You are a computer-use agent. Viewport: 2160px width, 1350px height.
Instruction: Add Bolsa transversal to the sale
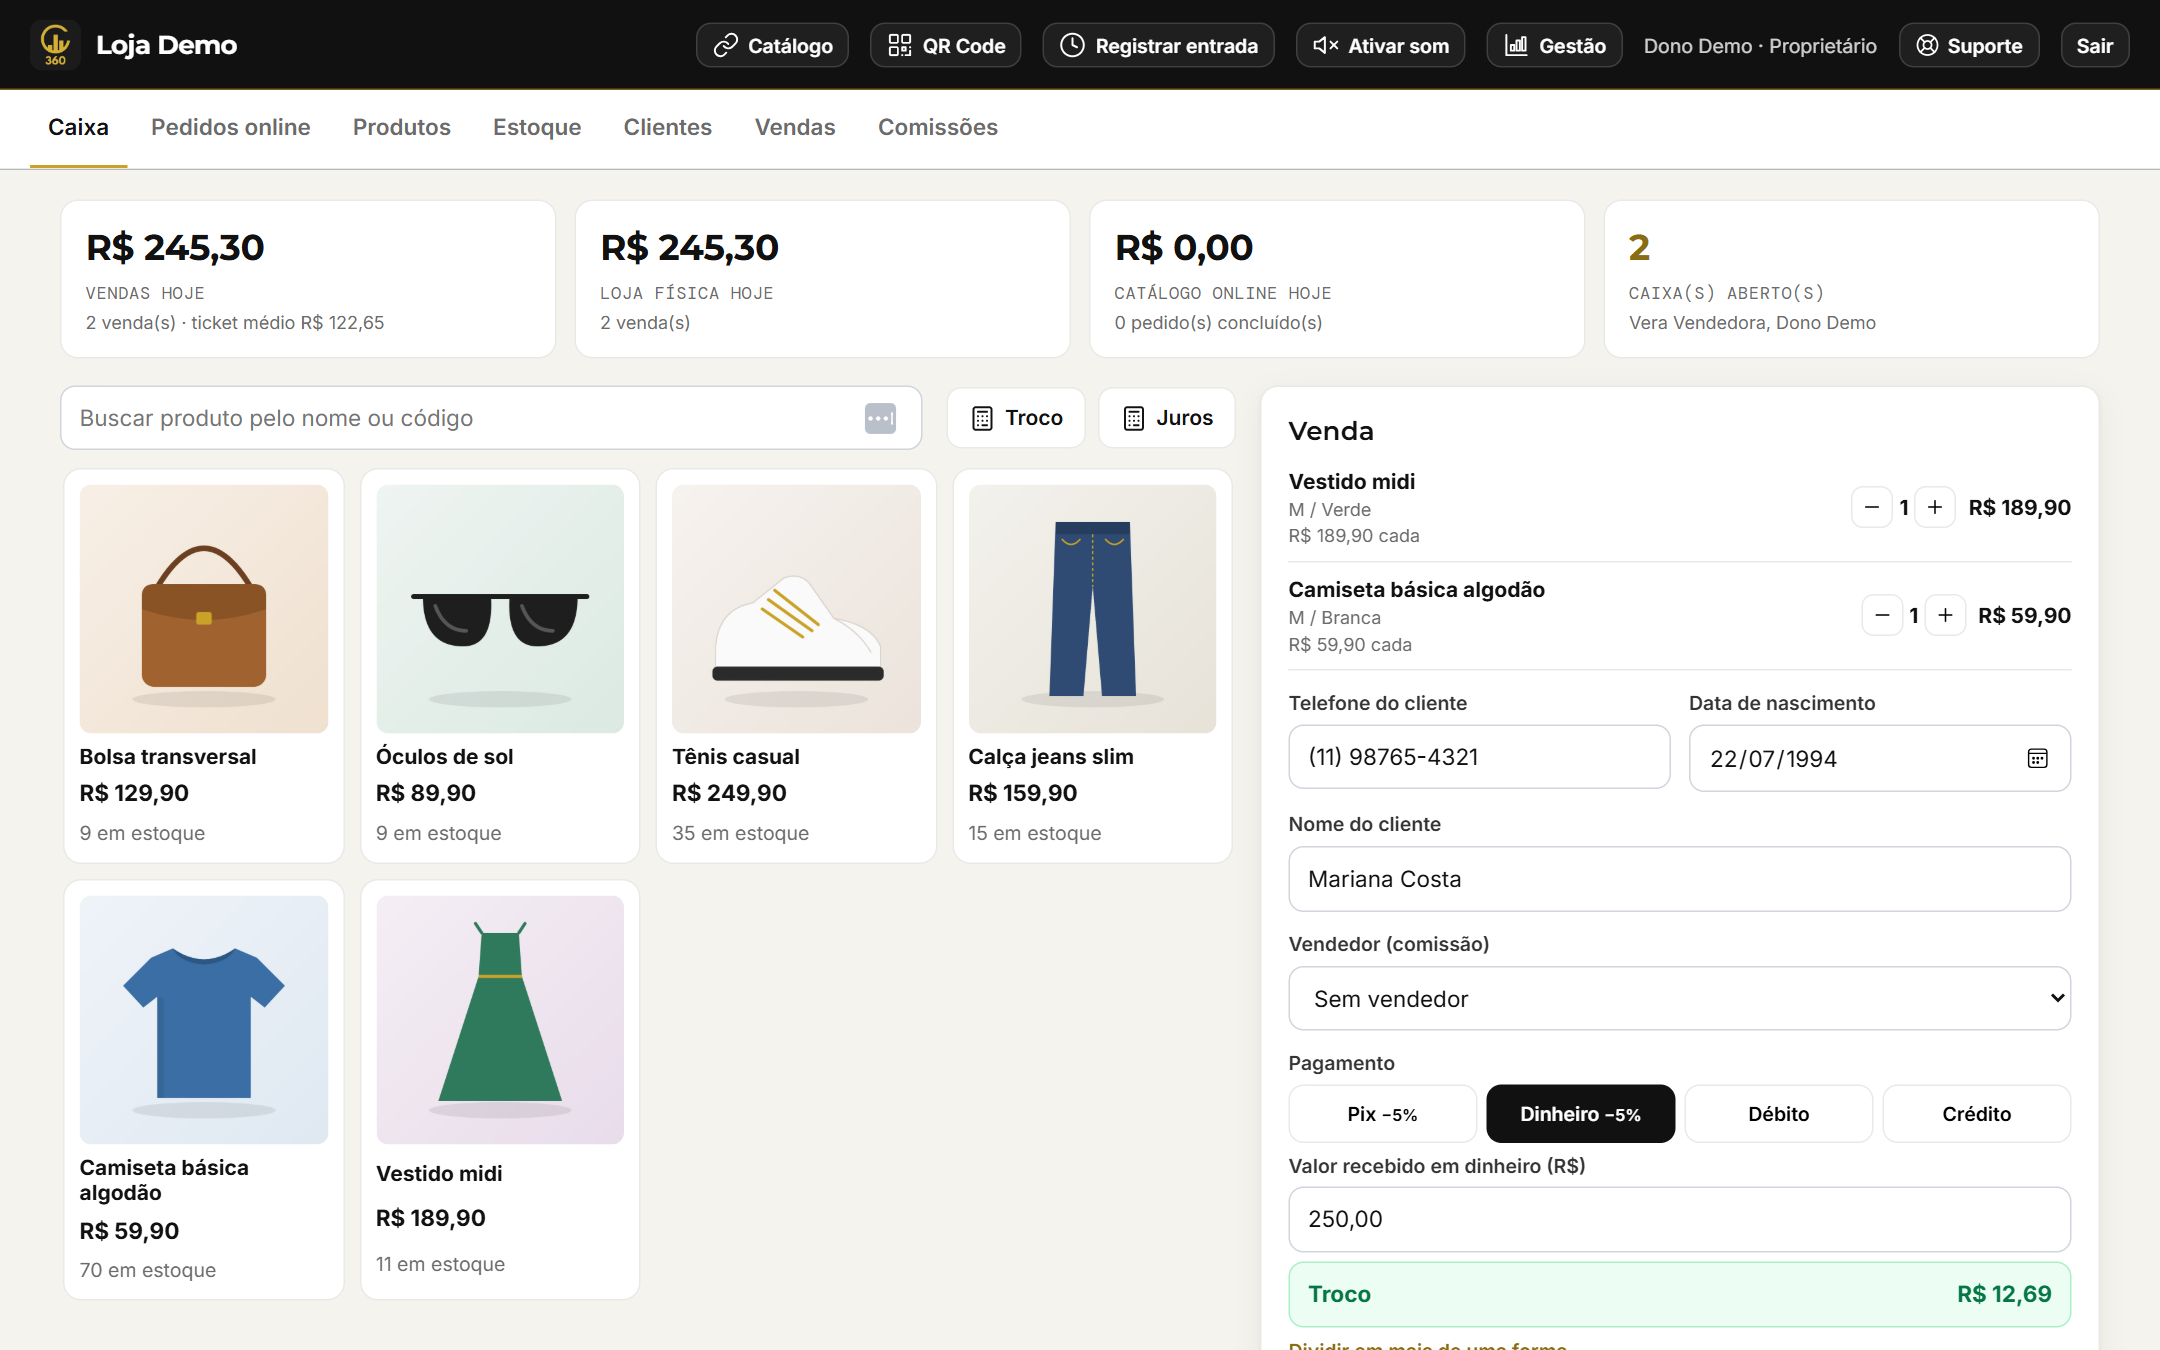(204, 666)
